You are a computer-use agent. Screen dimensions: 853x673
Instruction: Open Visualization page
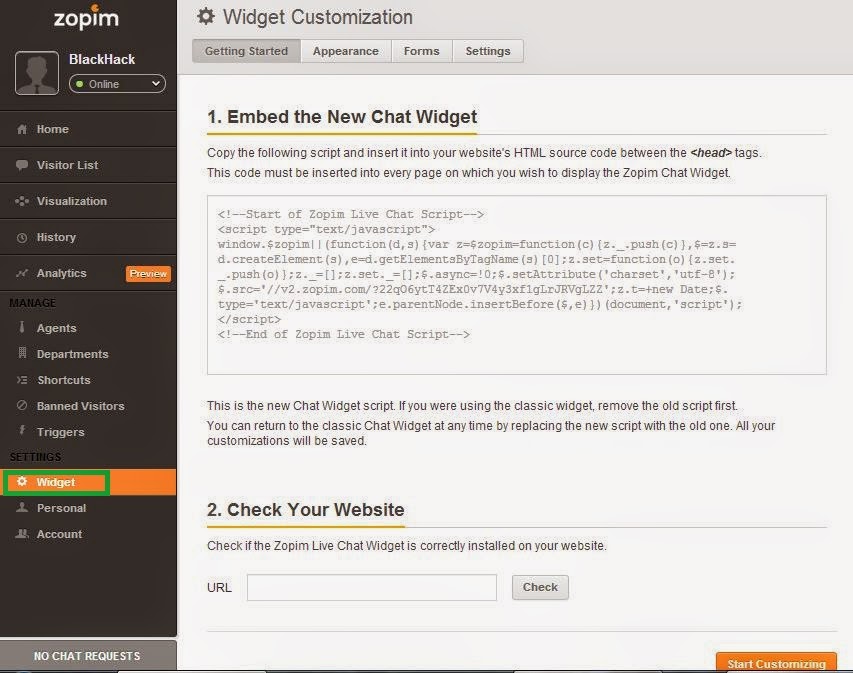[88, 201]
